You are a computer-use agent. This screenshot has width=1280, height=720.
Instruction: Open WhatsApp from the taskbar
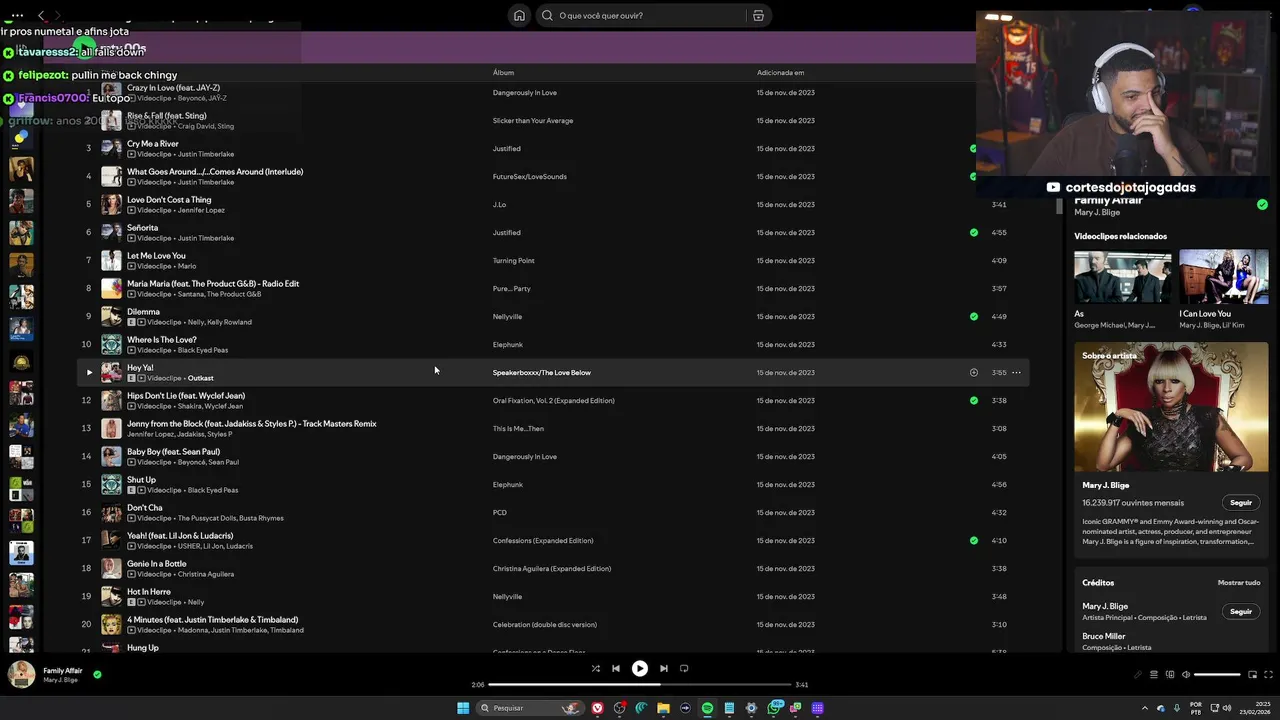point(775,708)
